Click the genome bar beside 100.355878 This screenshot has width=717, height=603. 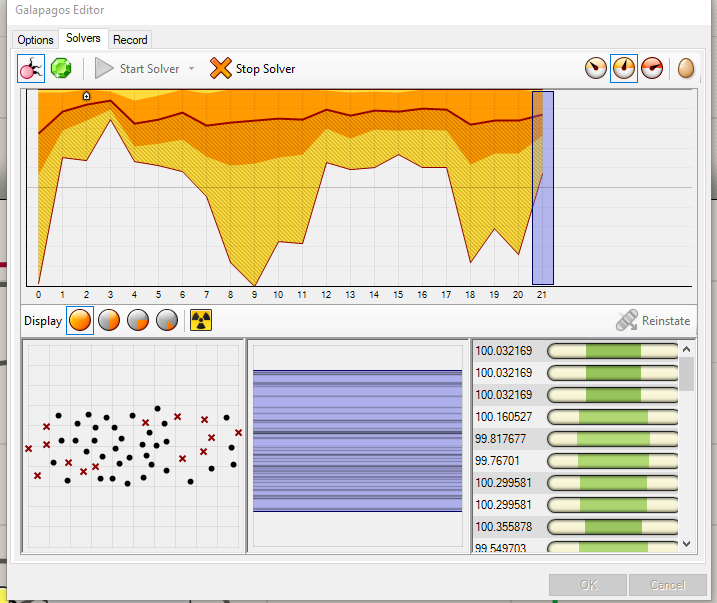click(613, 527)
